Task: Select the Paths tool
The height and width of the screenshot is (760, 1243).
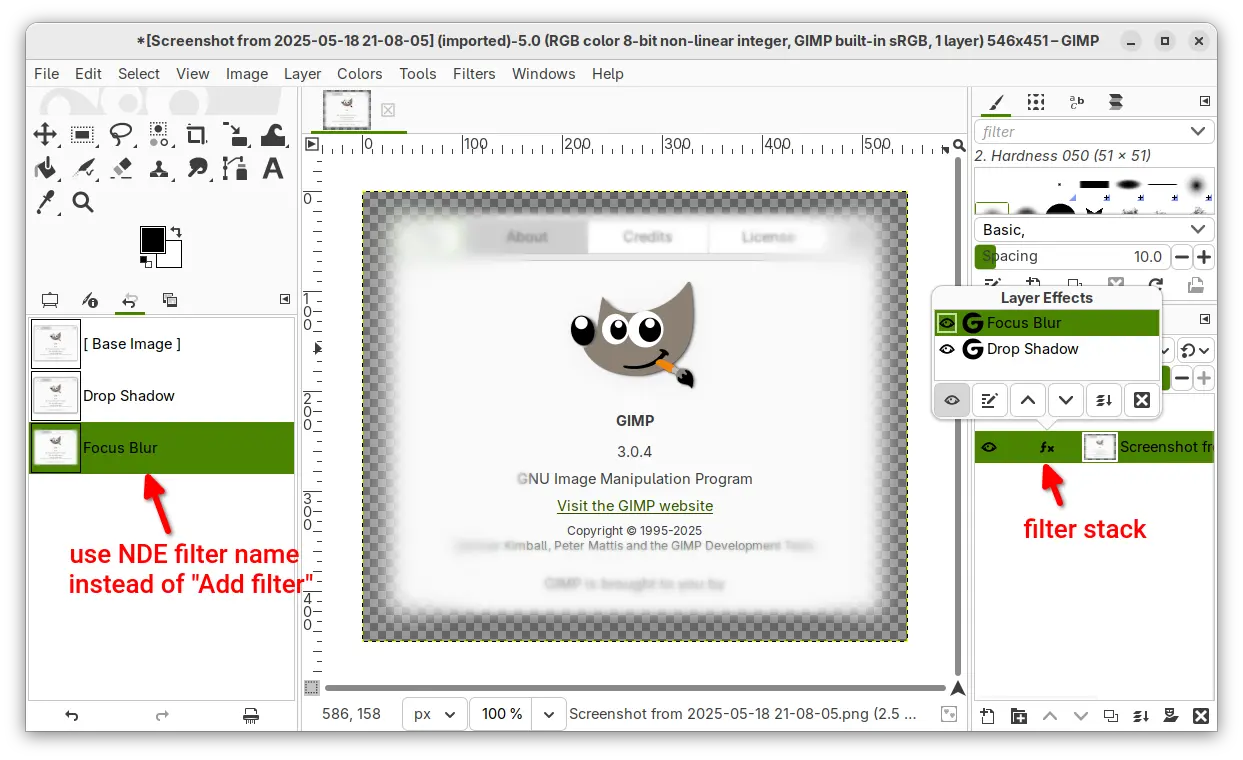Action: pyautogui.click(x=235, y=168)
